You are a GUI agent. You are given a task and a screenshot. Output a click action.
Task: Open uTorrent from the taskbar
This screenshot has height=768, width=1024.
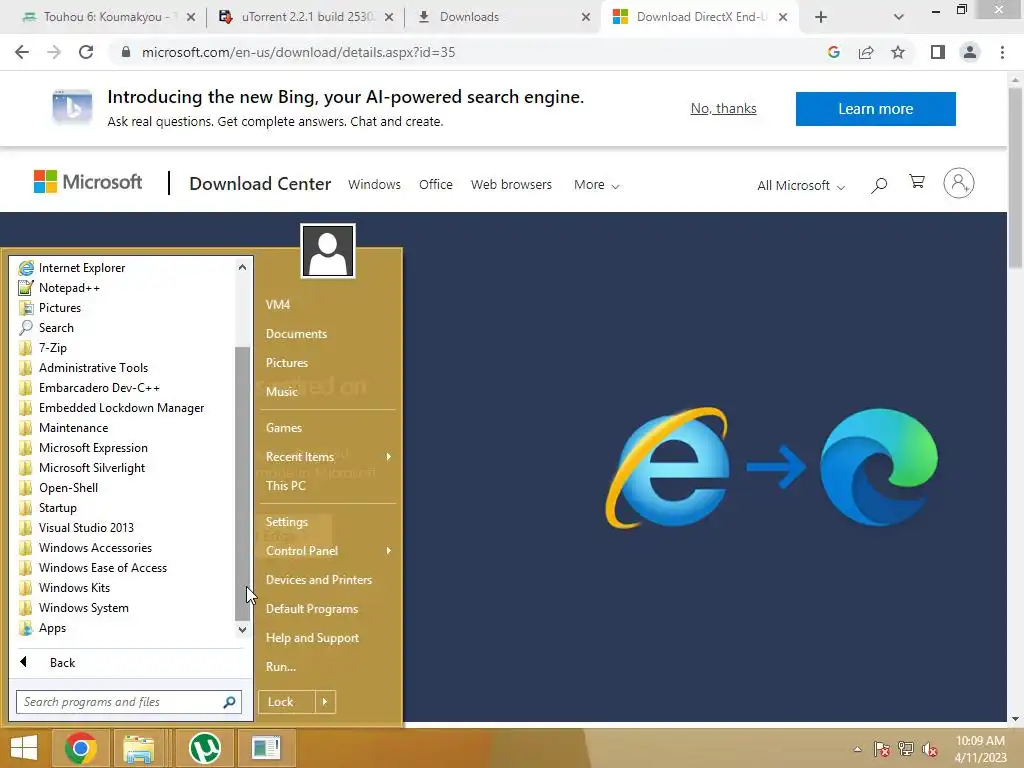click(x=204, y=748)
